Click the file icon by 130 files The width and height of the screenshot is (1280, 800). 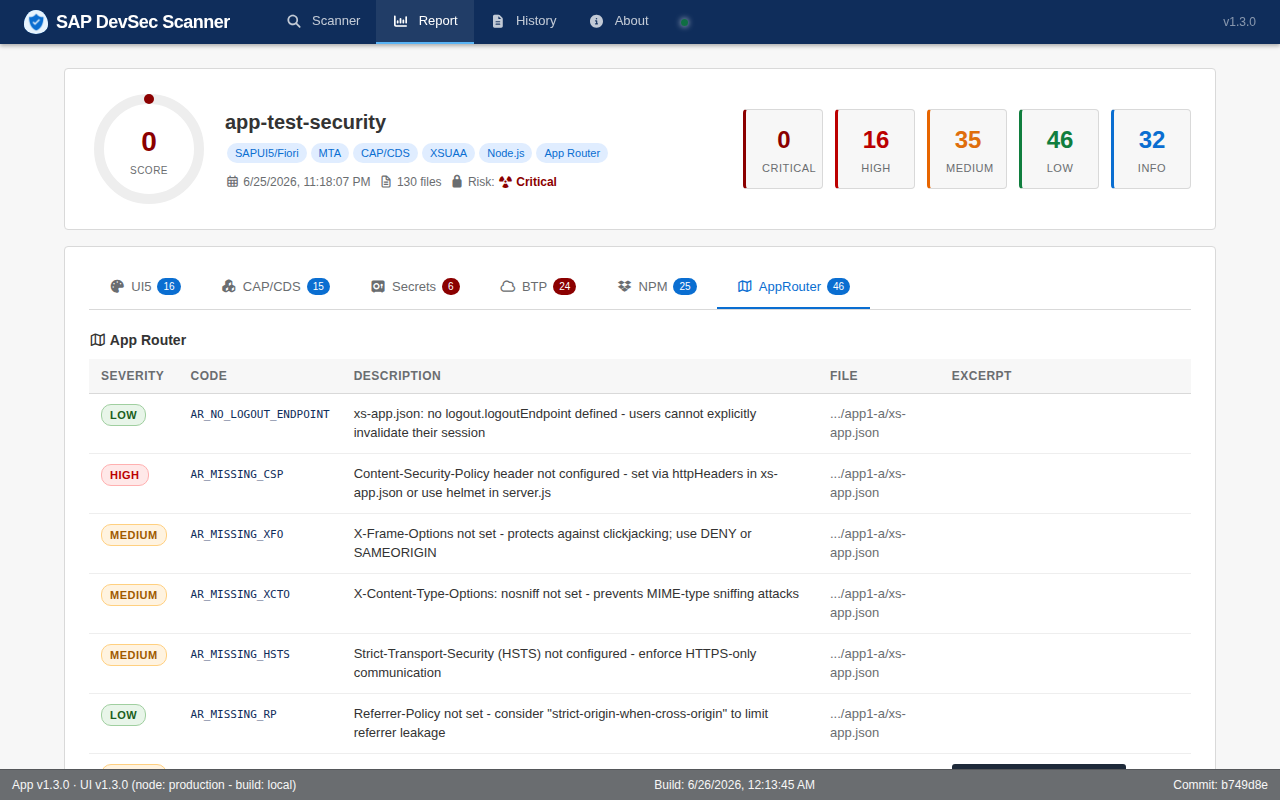(386, 182)
